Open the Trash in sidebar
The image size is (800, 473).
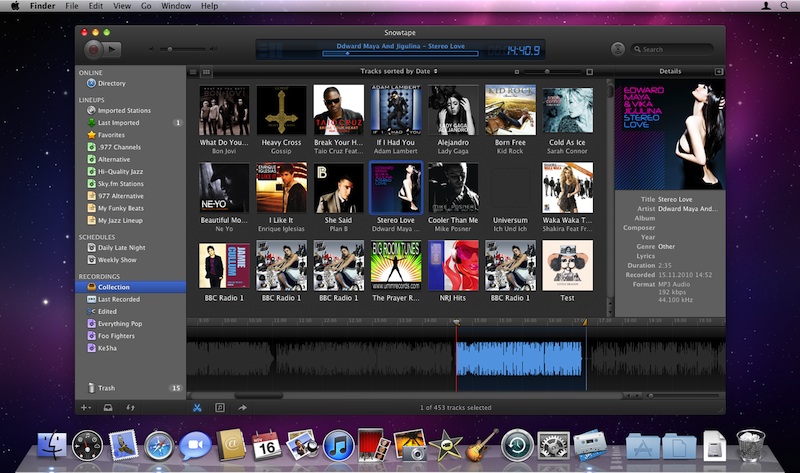(106, 387)
